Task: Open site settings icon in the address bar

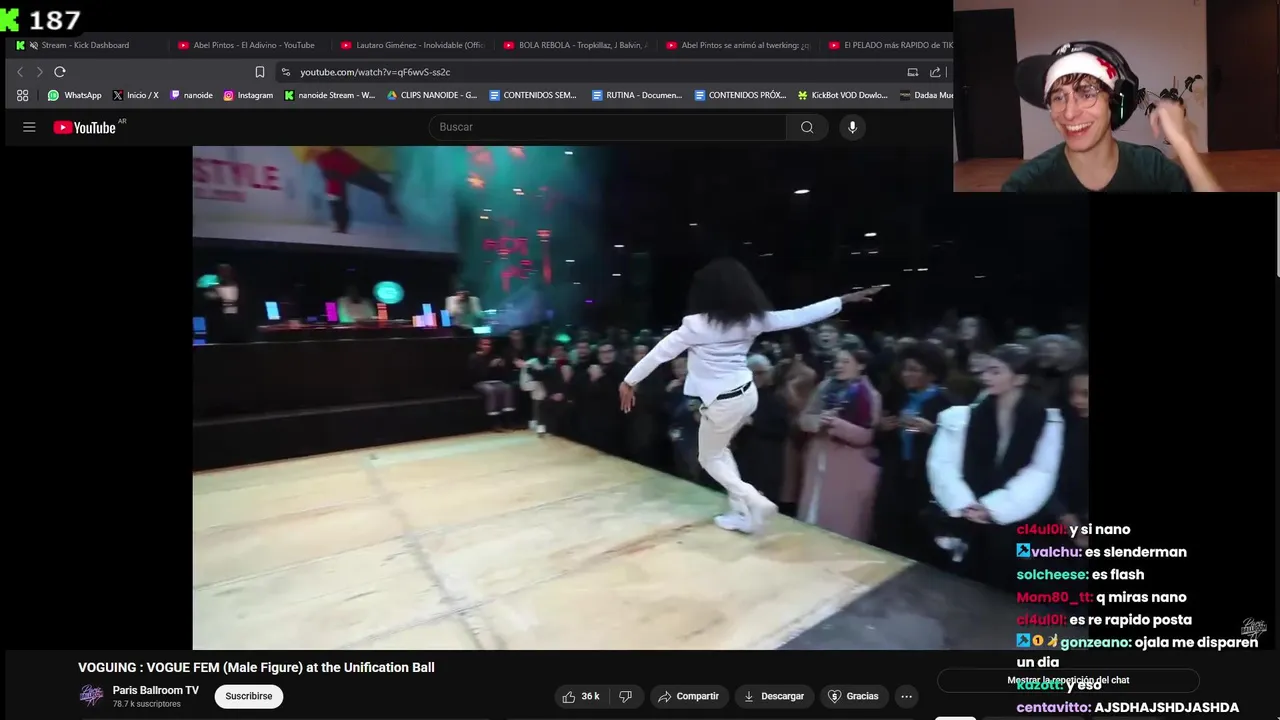Action: click(286, 72)
